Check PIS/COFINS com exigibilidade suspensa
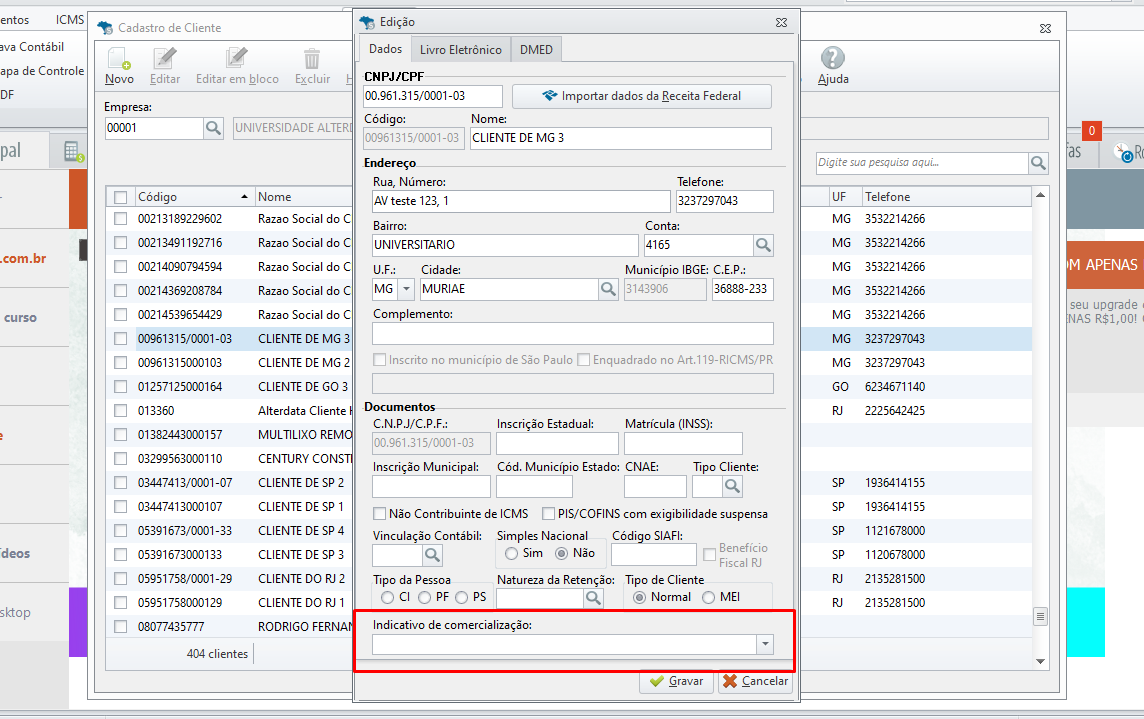Image resolution: width=1144 pixels, height=719 pixels. click(x=549, y=514)
